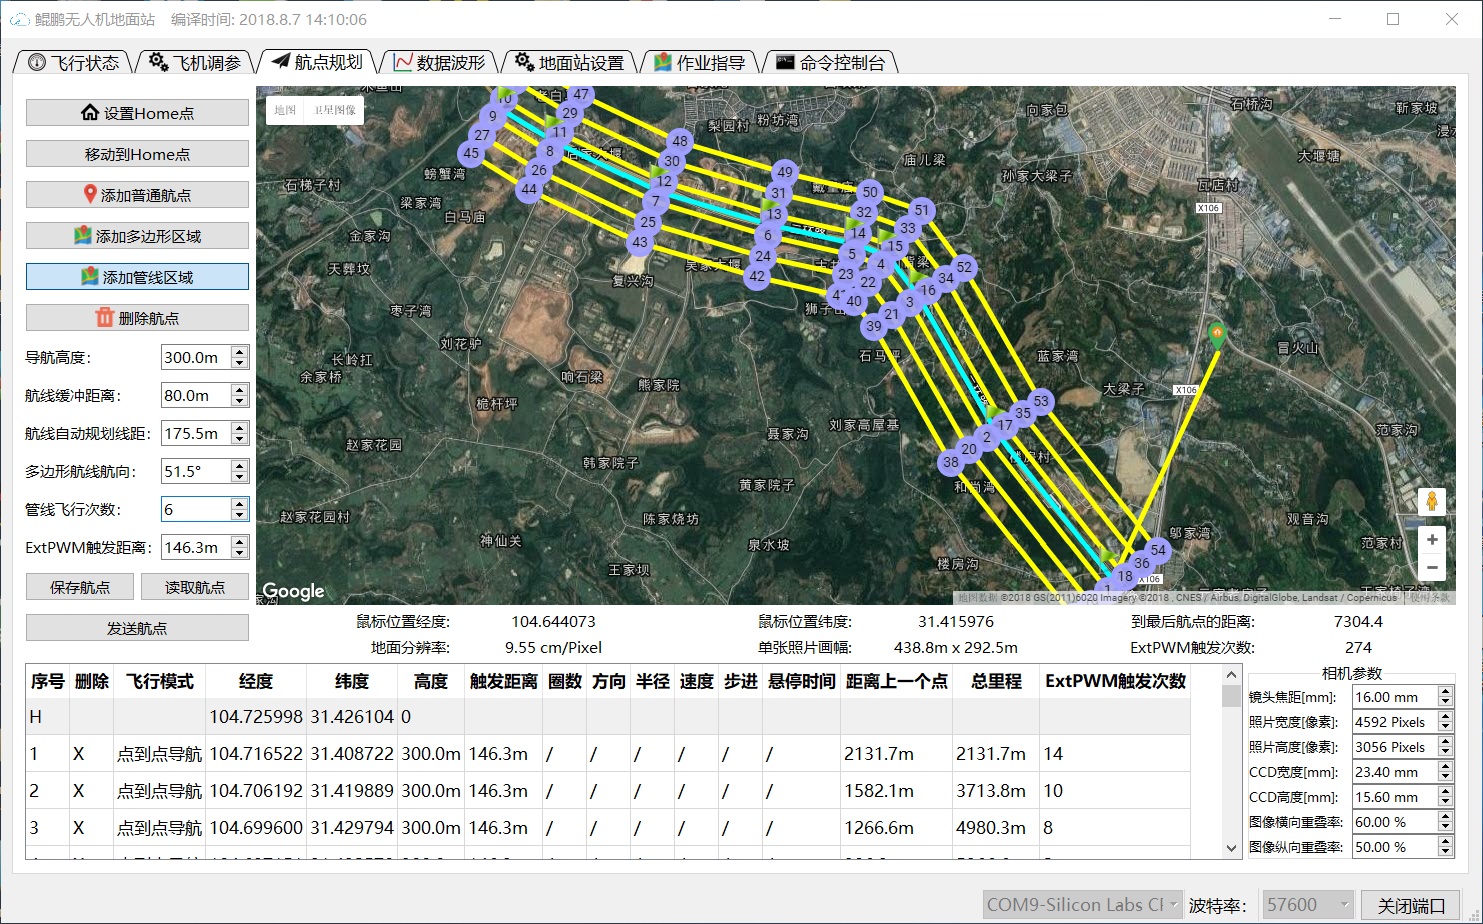Click the 关闭端口 close port button

[1410, 905]
